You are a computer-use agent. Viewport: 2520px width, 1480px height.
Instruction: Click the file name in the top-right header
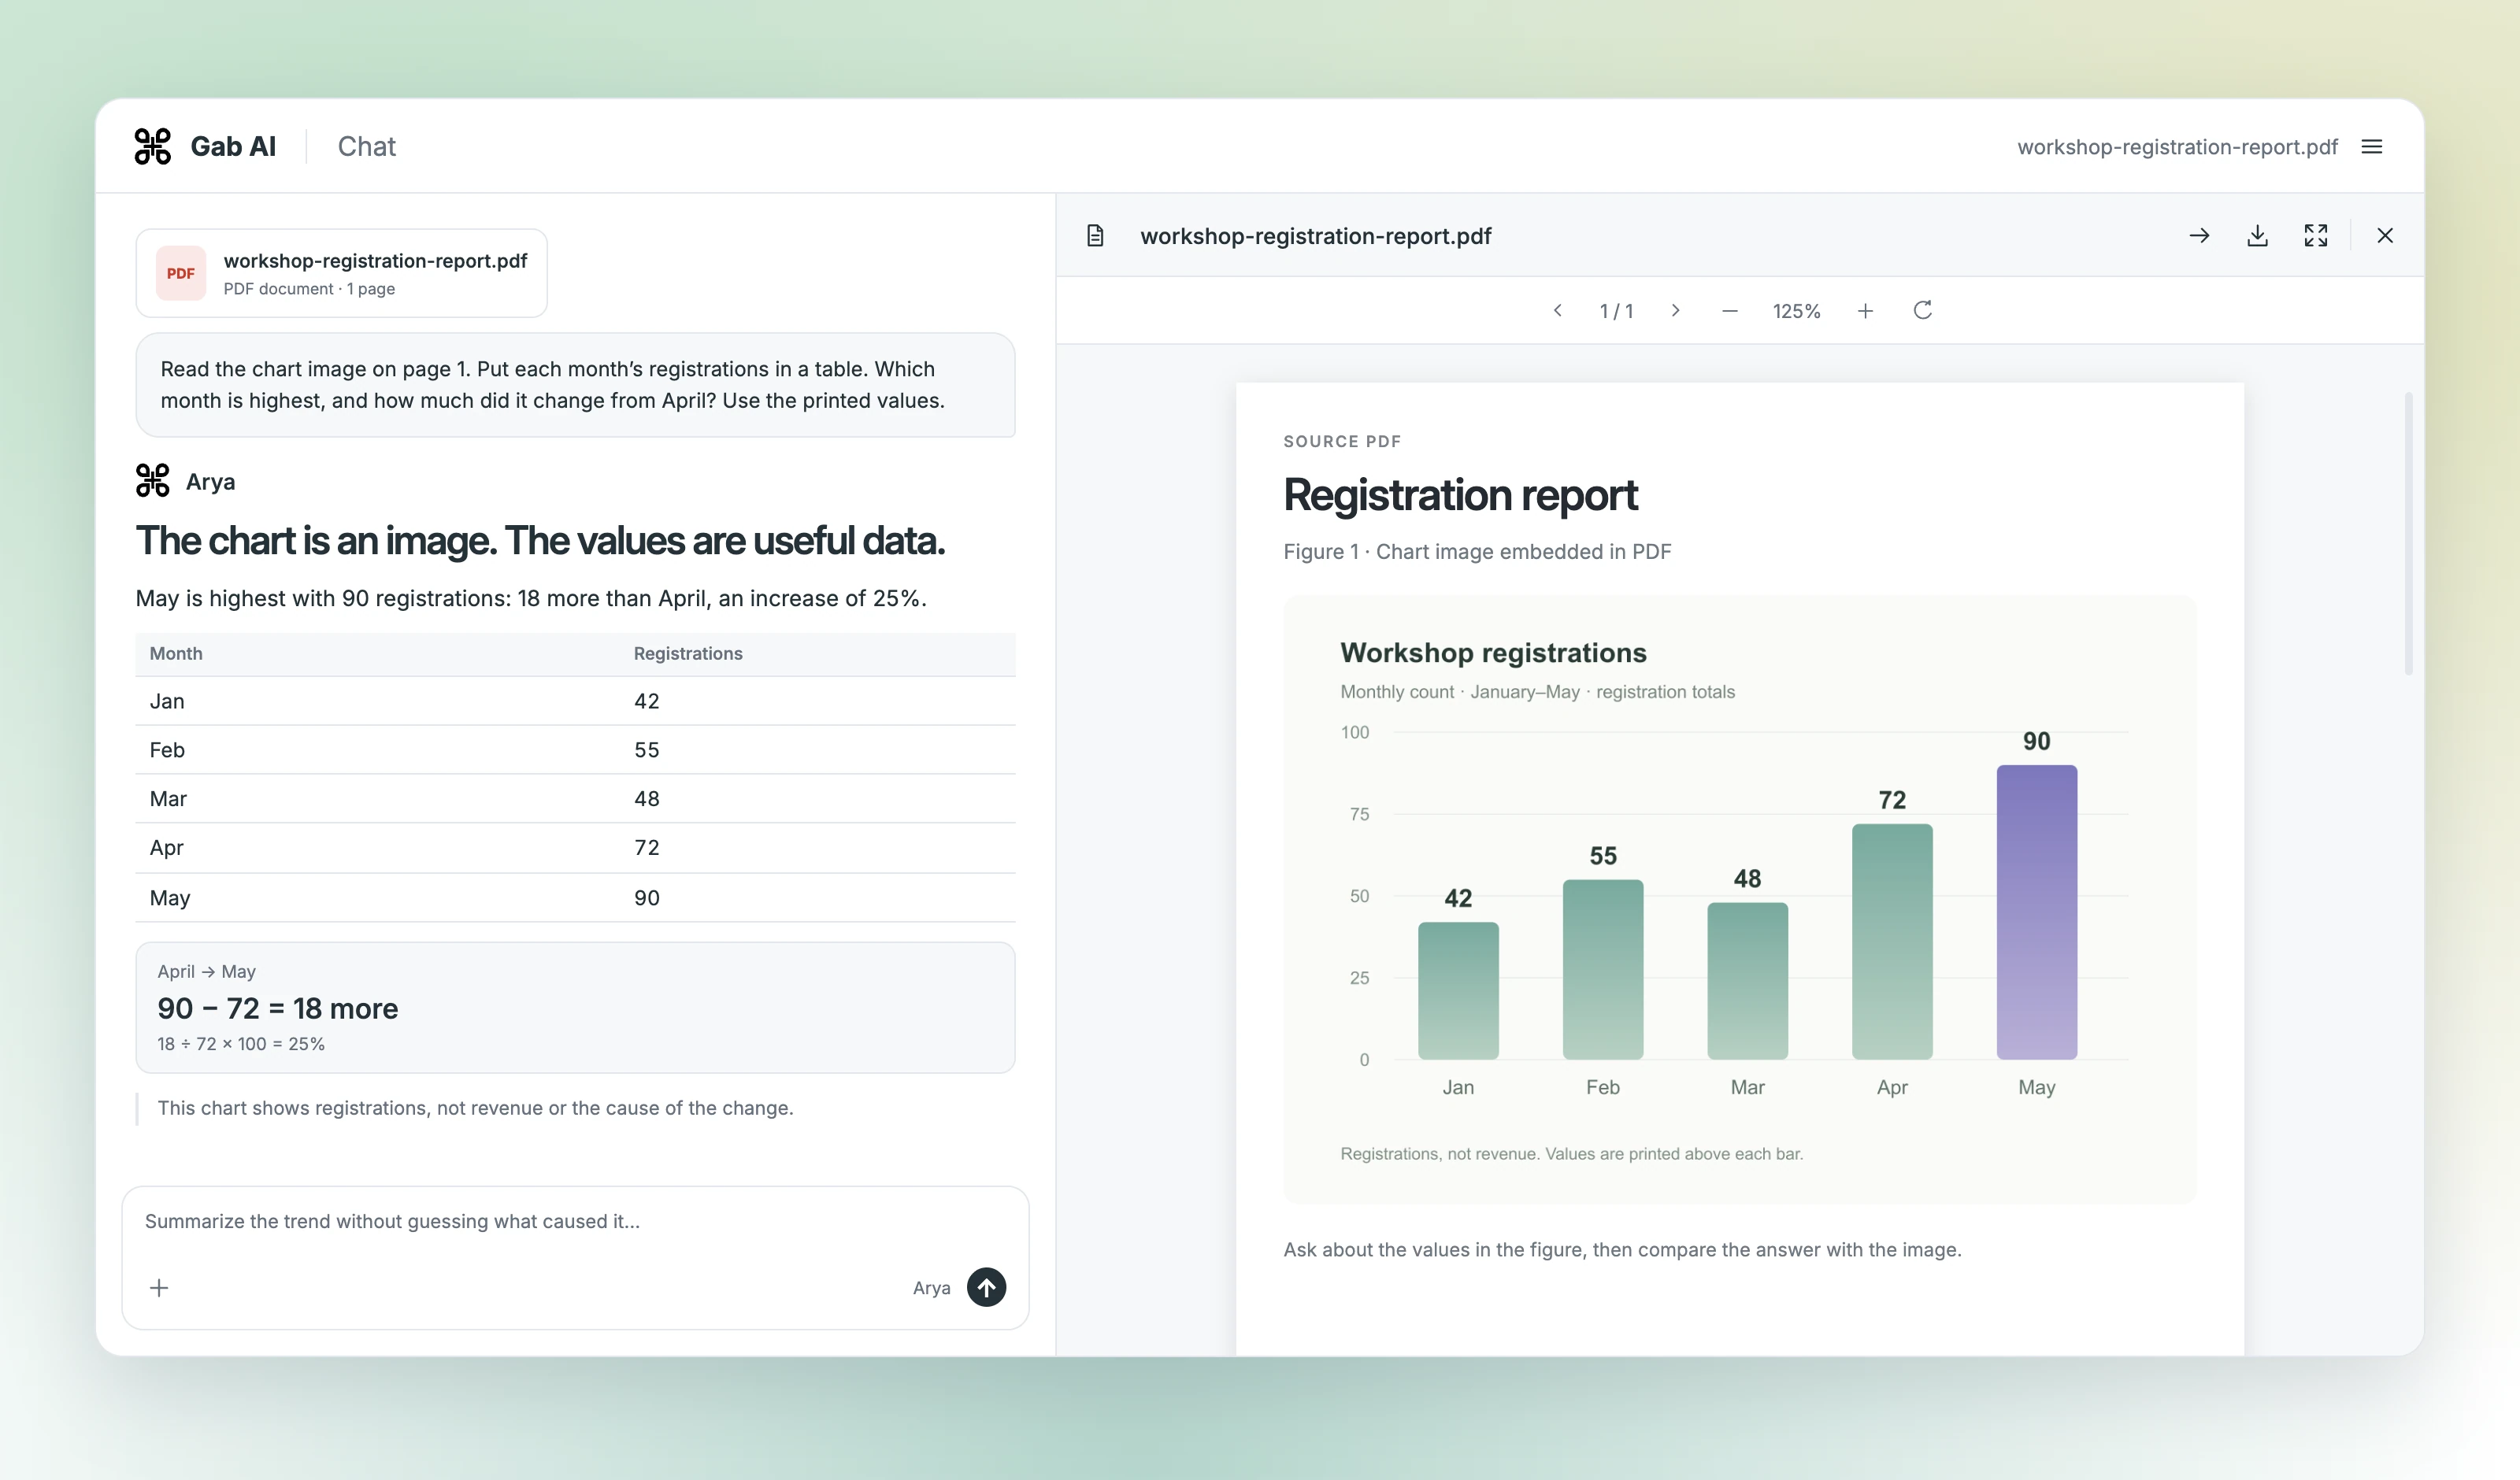pos(2177,147)
